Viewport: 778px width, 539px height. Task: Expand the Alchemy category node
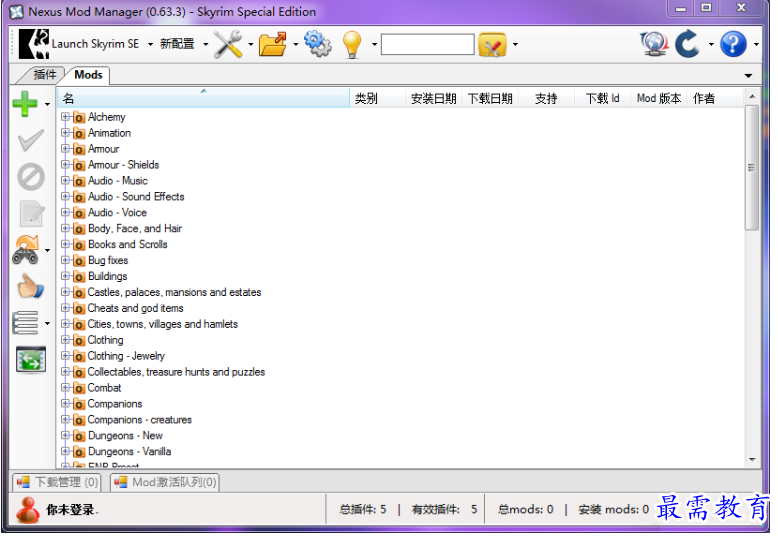coord(65,117)
